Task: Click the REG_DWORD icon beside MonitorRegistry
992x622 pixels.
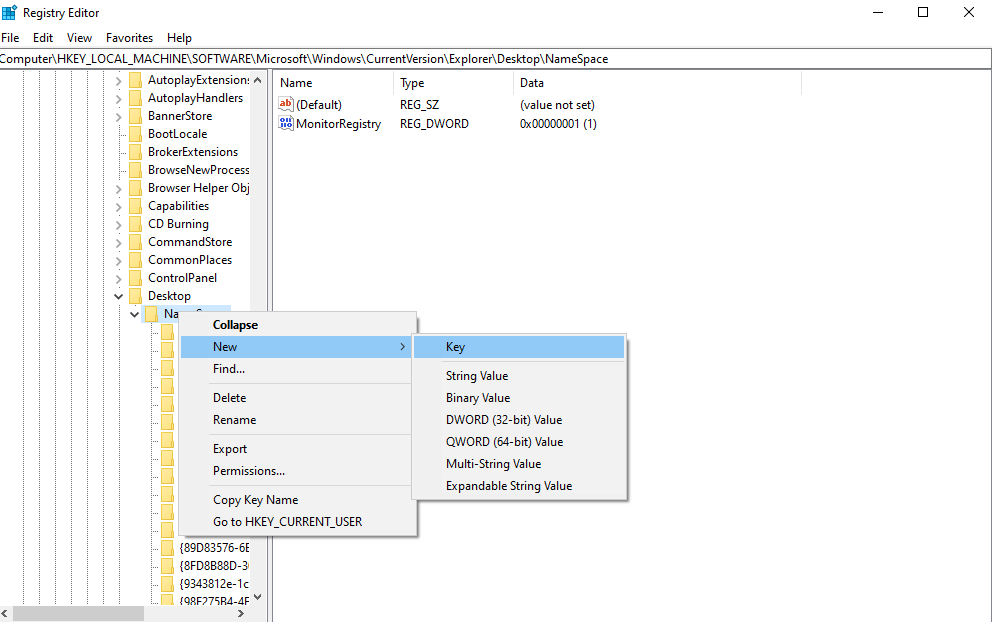Action: pos(285,123)
